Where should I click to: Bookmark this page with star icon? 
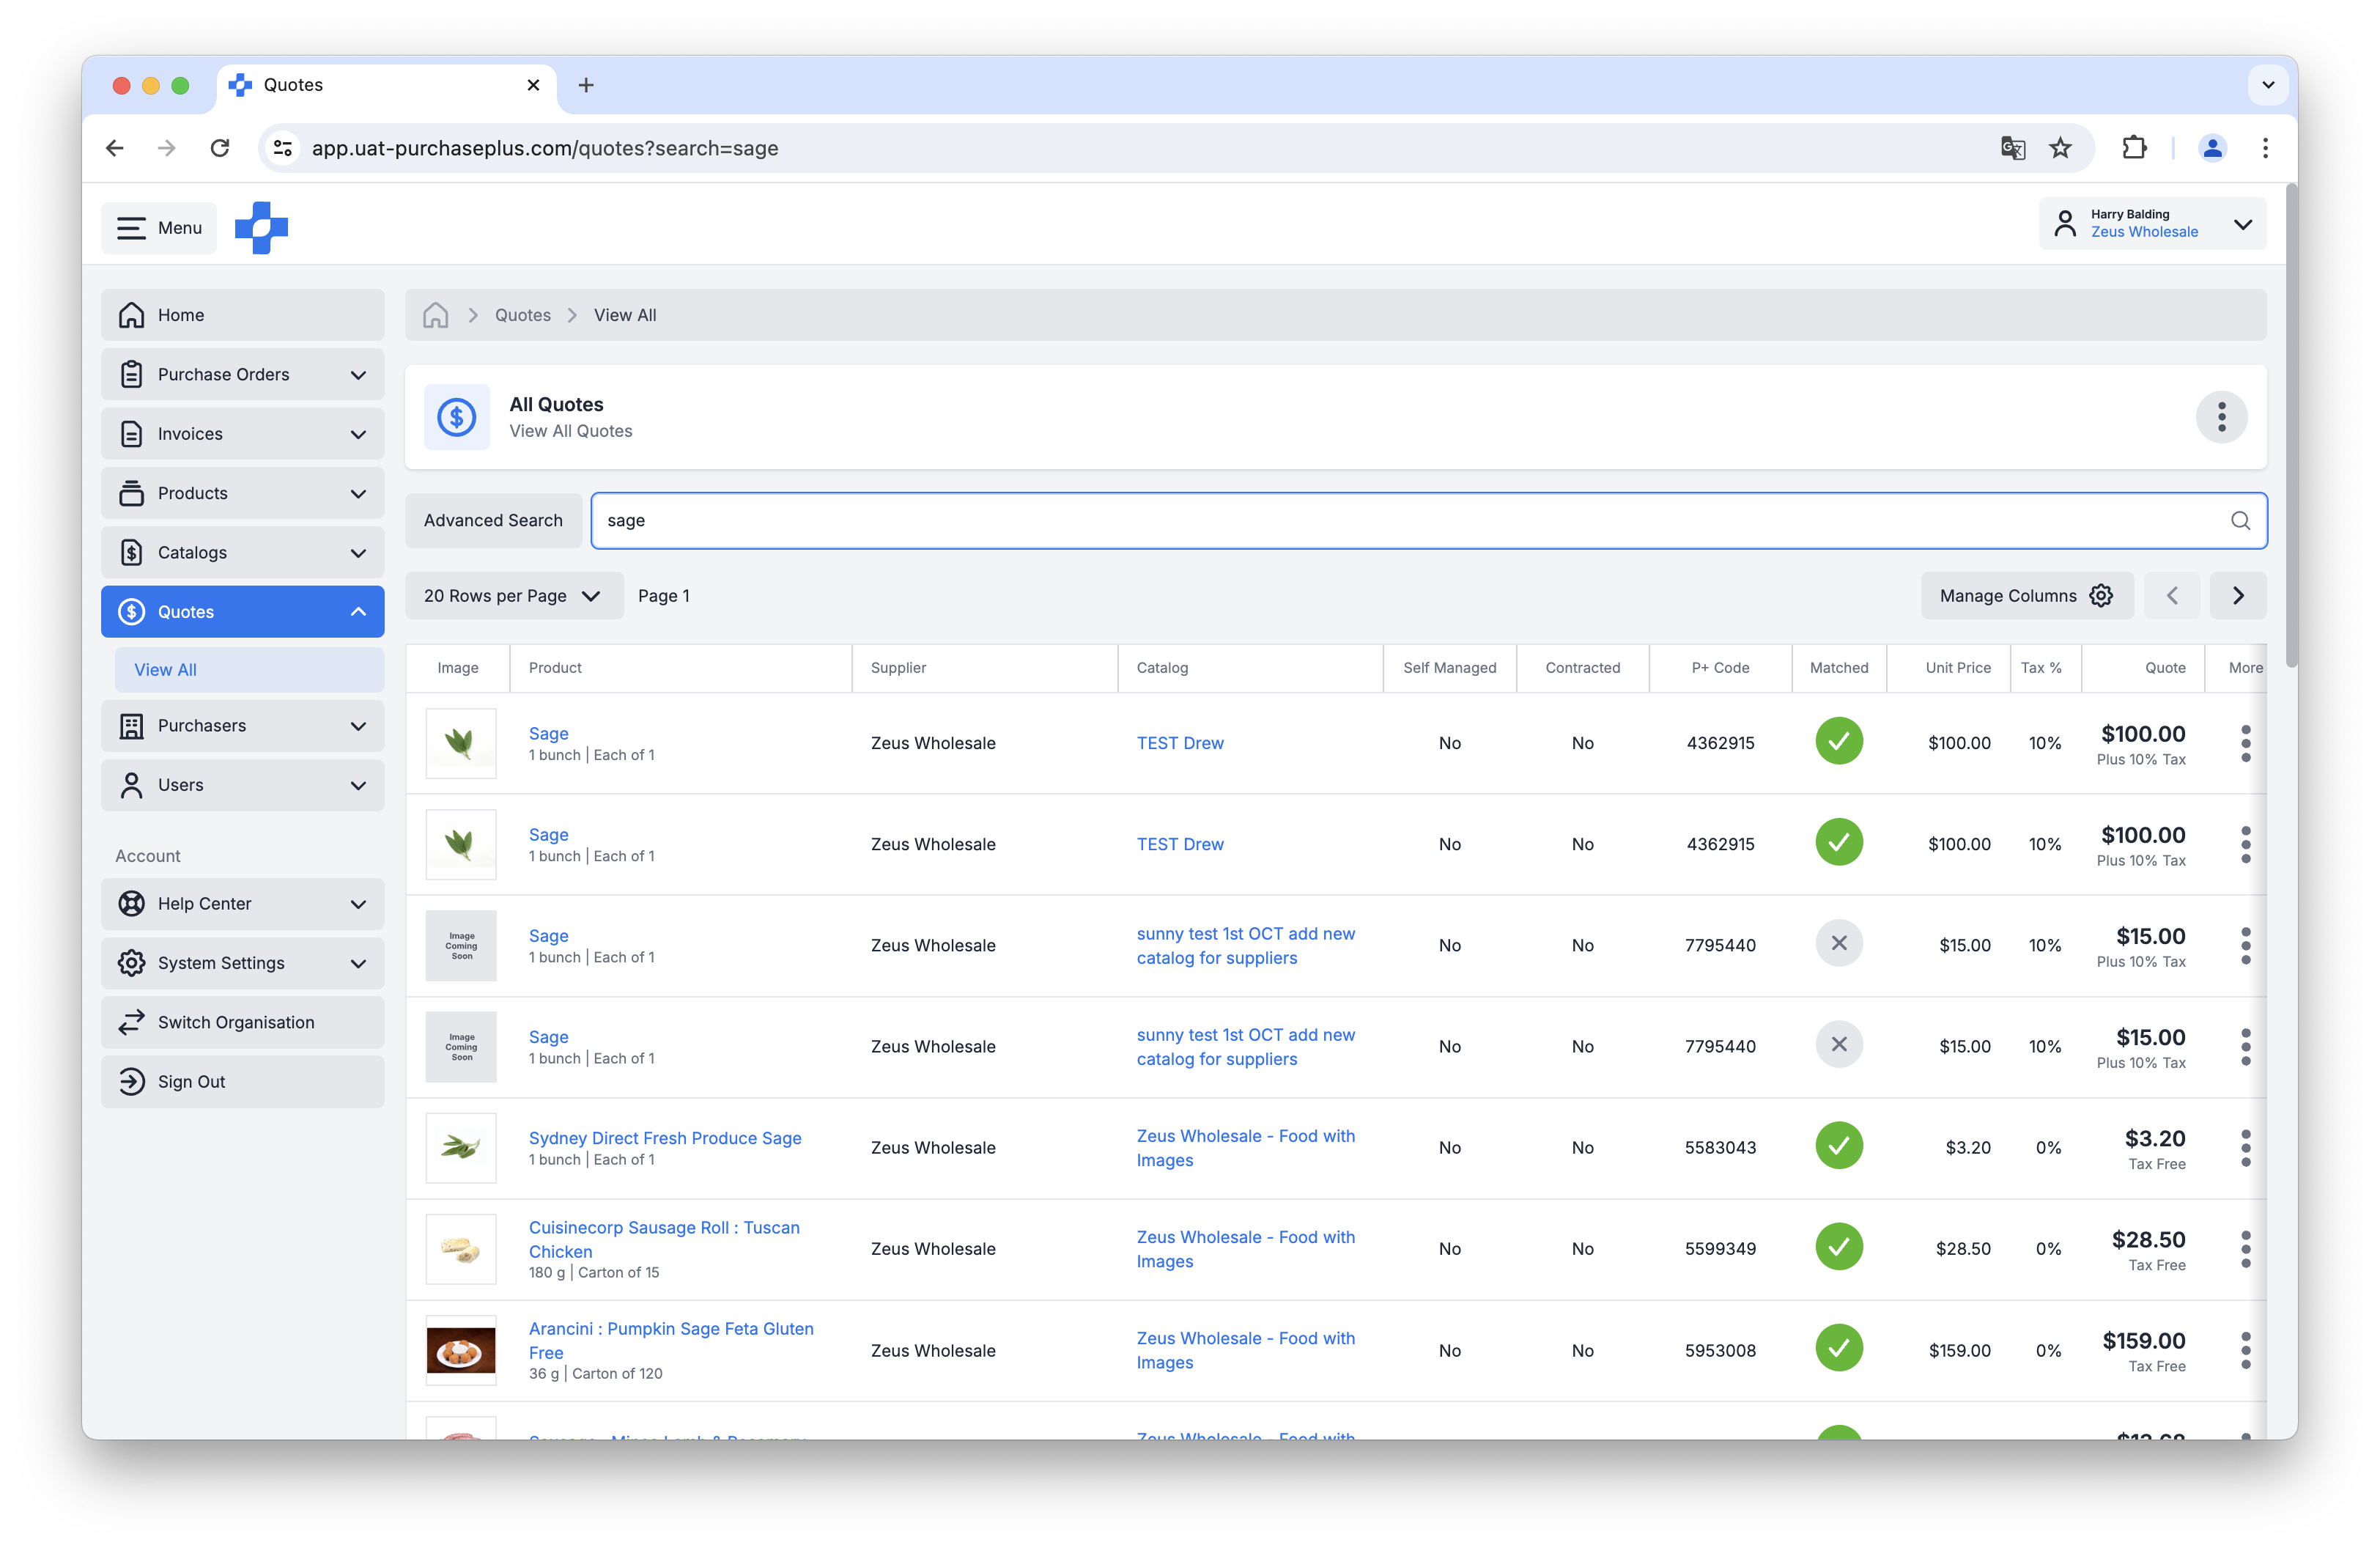(x=2060, y=148)
